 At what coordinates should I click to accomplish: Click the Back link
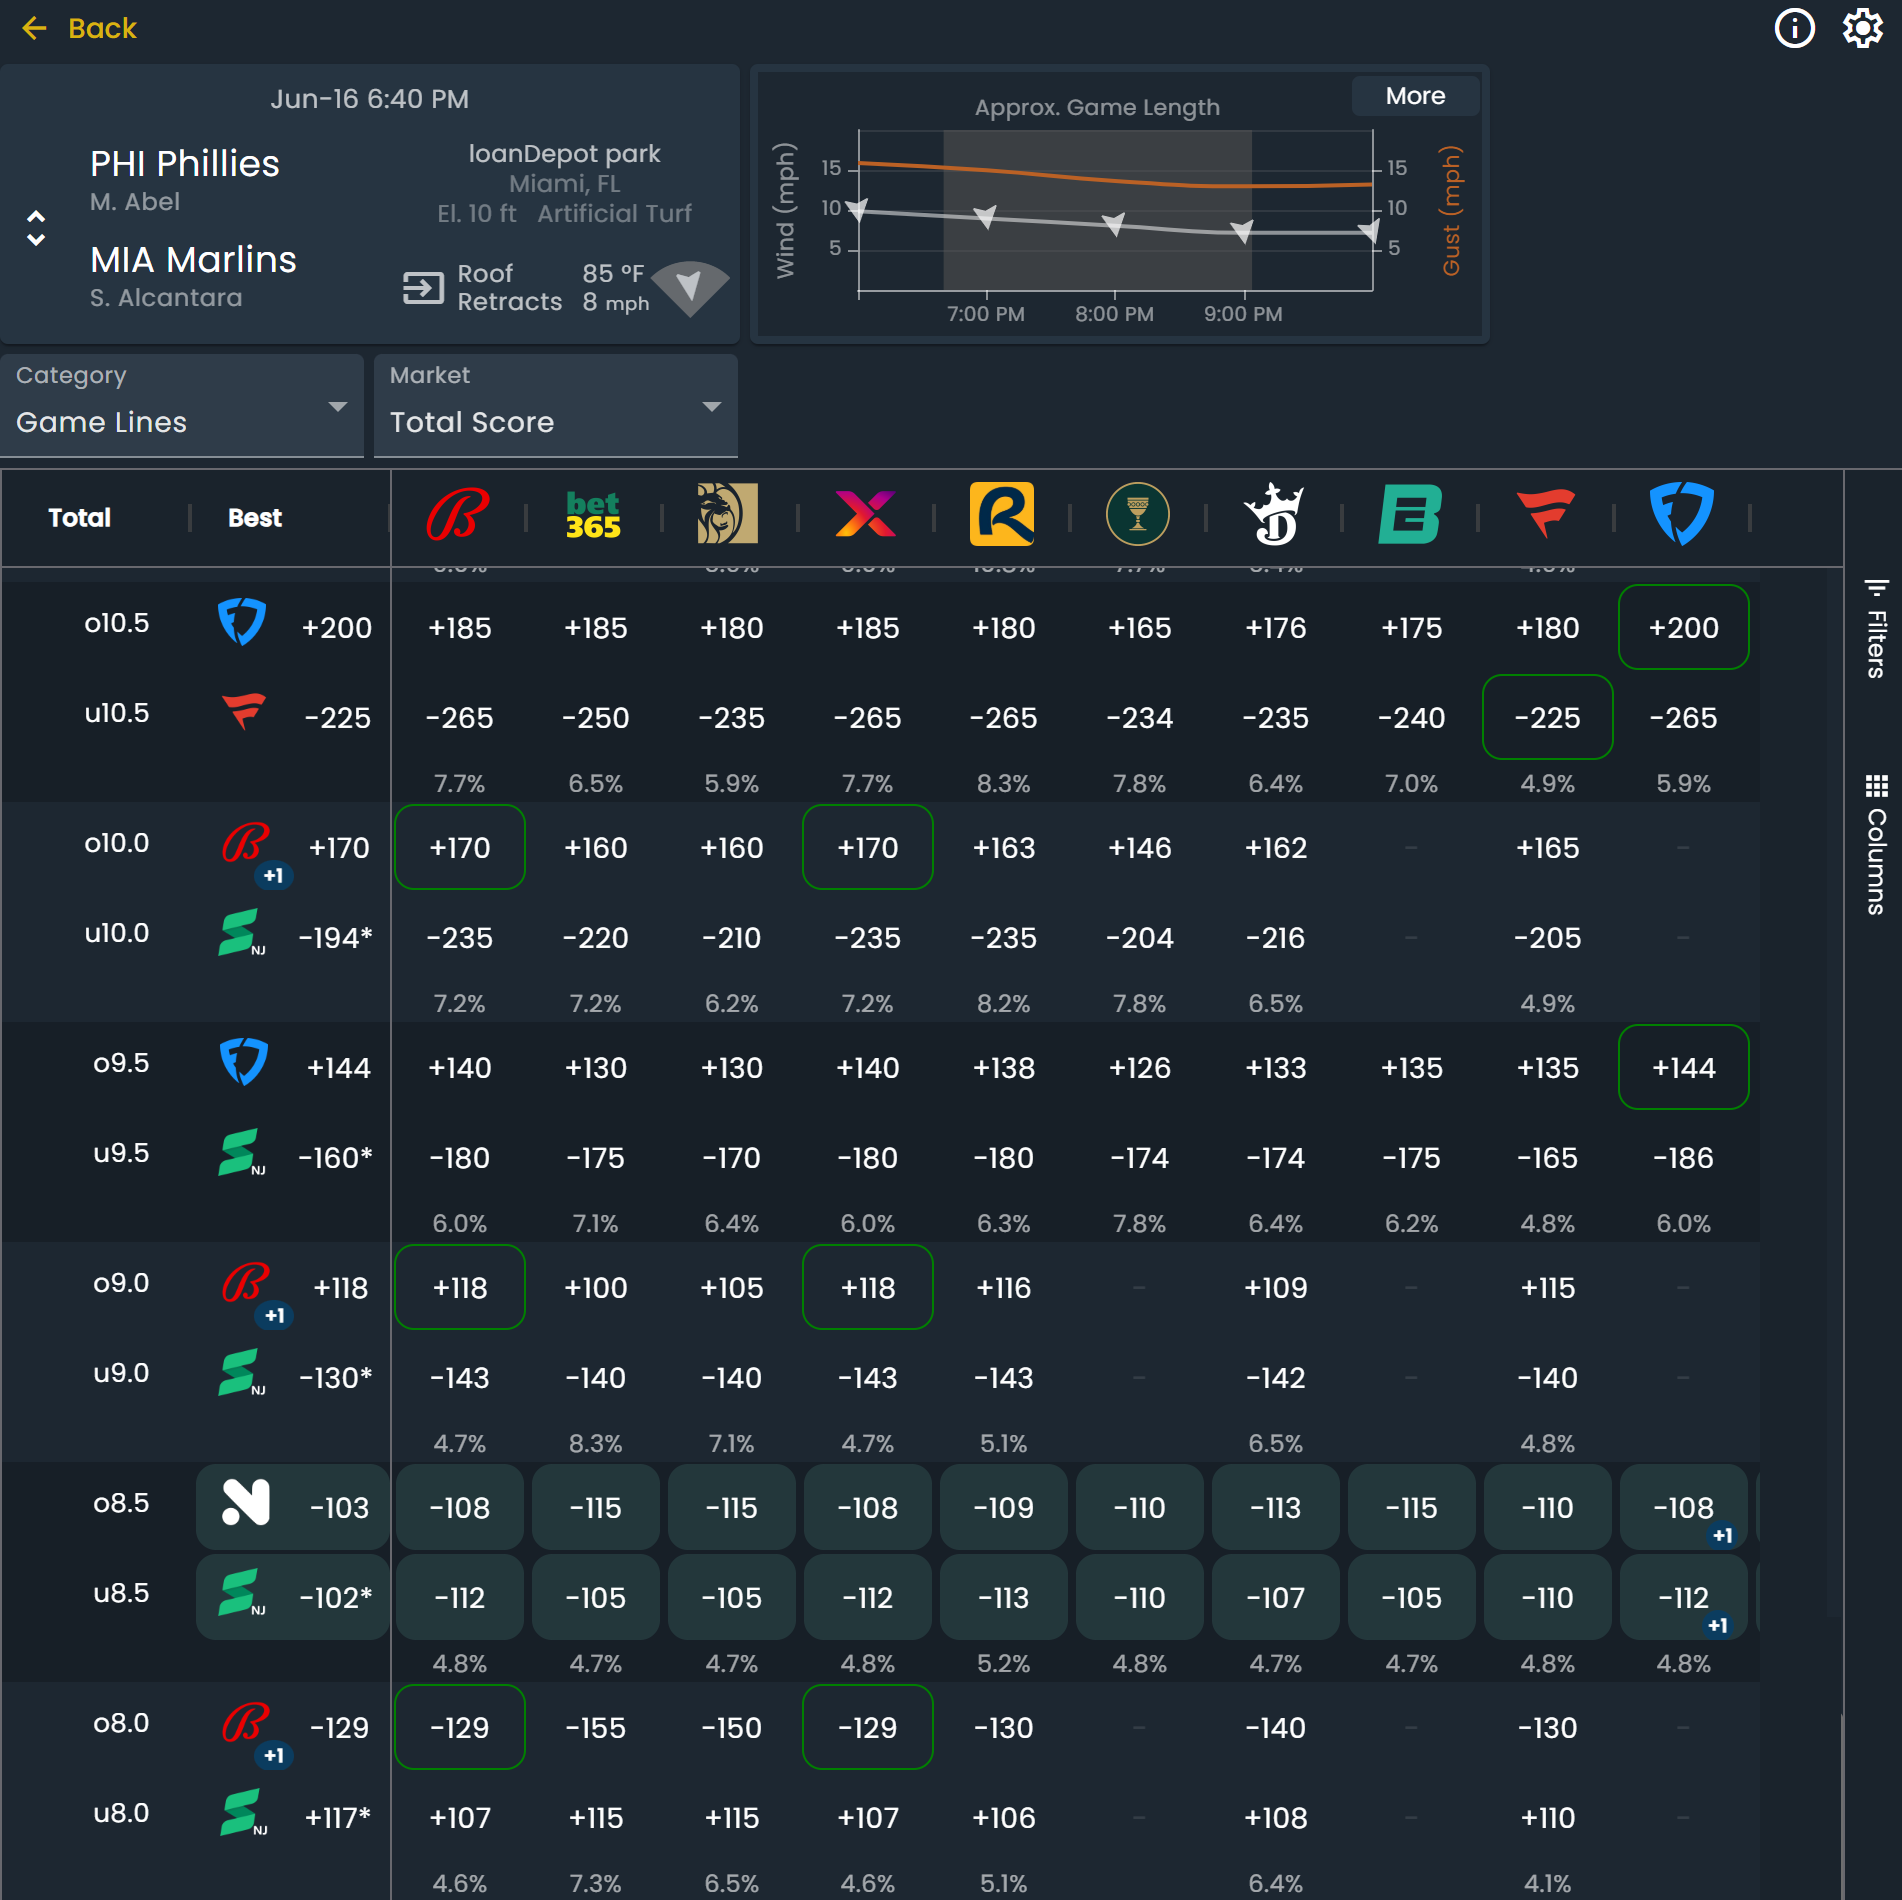click(102, 28)
